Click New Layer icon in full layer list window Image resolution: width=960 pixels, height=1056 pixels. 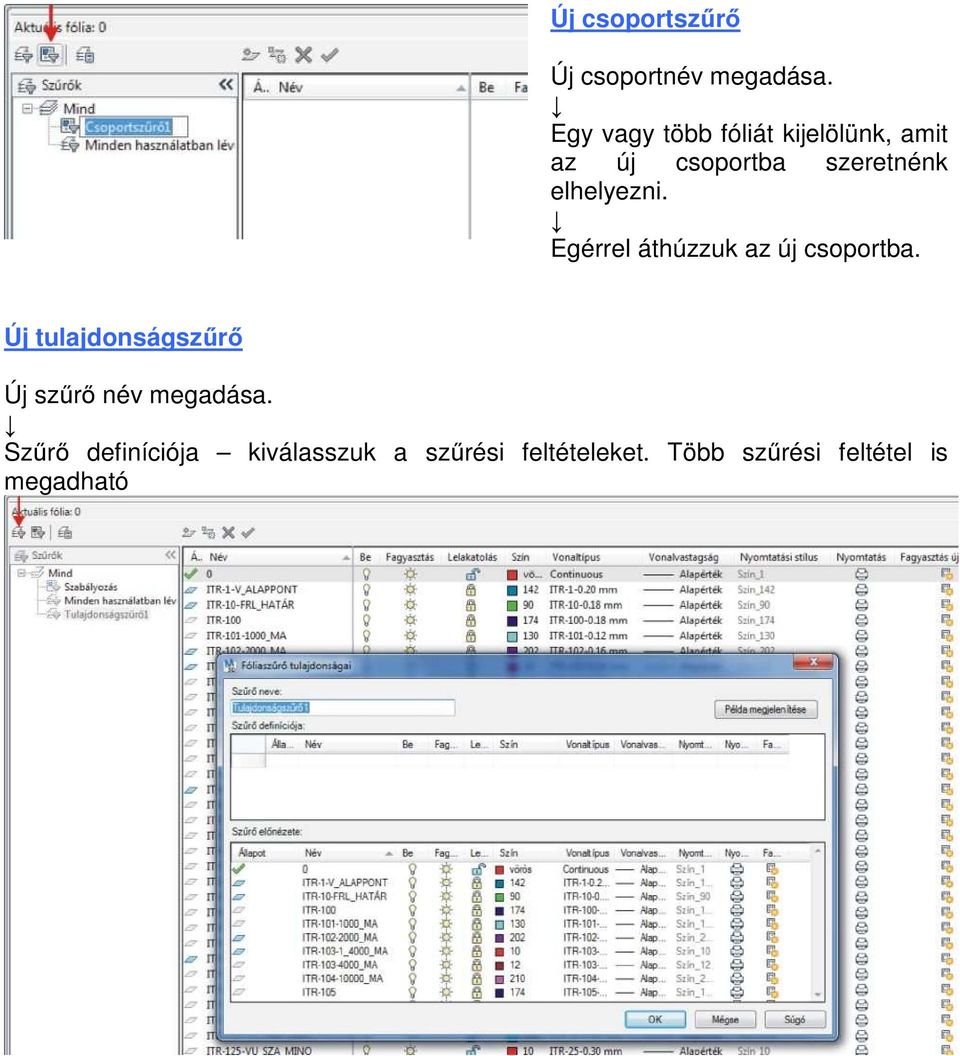coord(189,533)
